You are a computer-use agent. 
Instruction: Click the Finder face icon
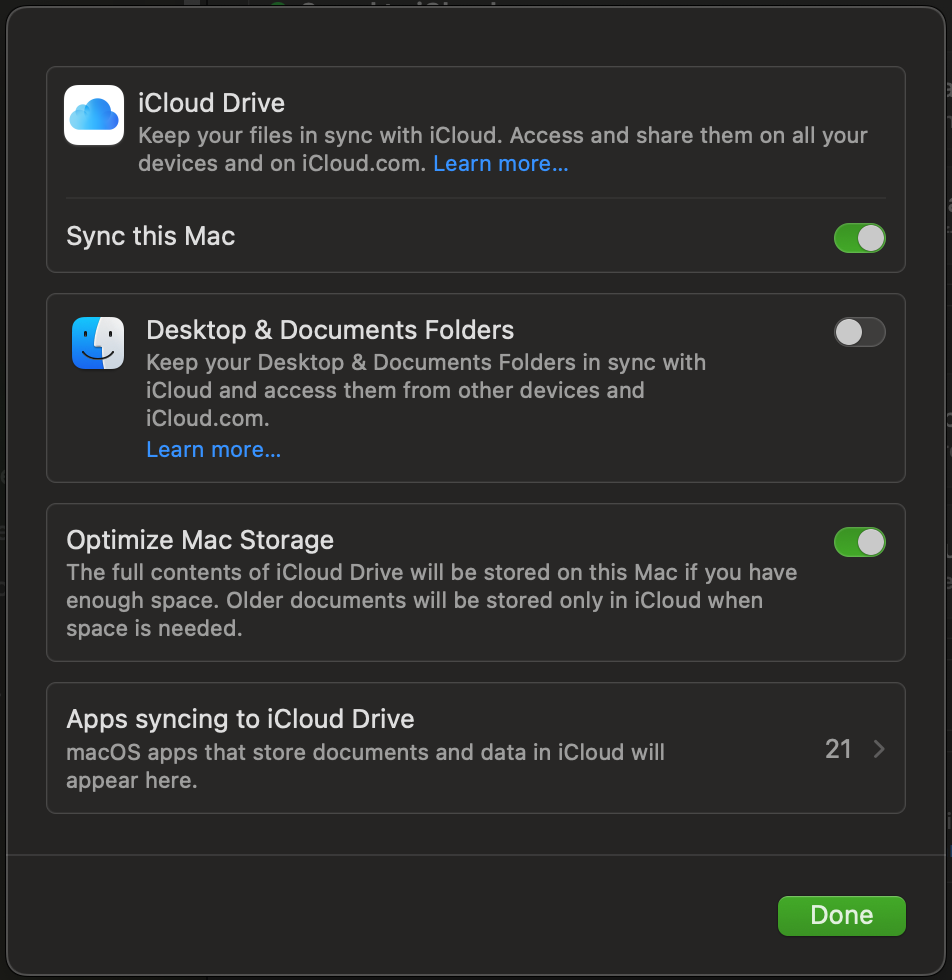98,343
